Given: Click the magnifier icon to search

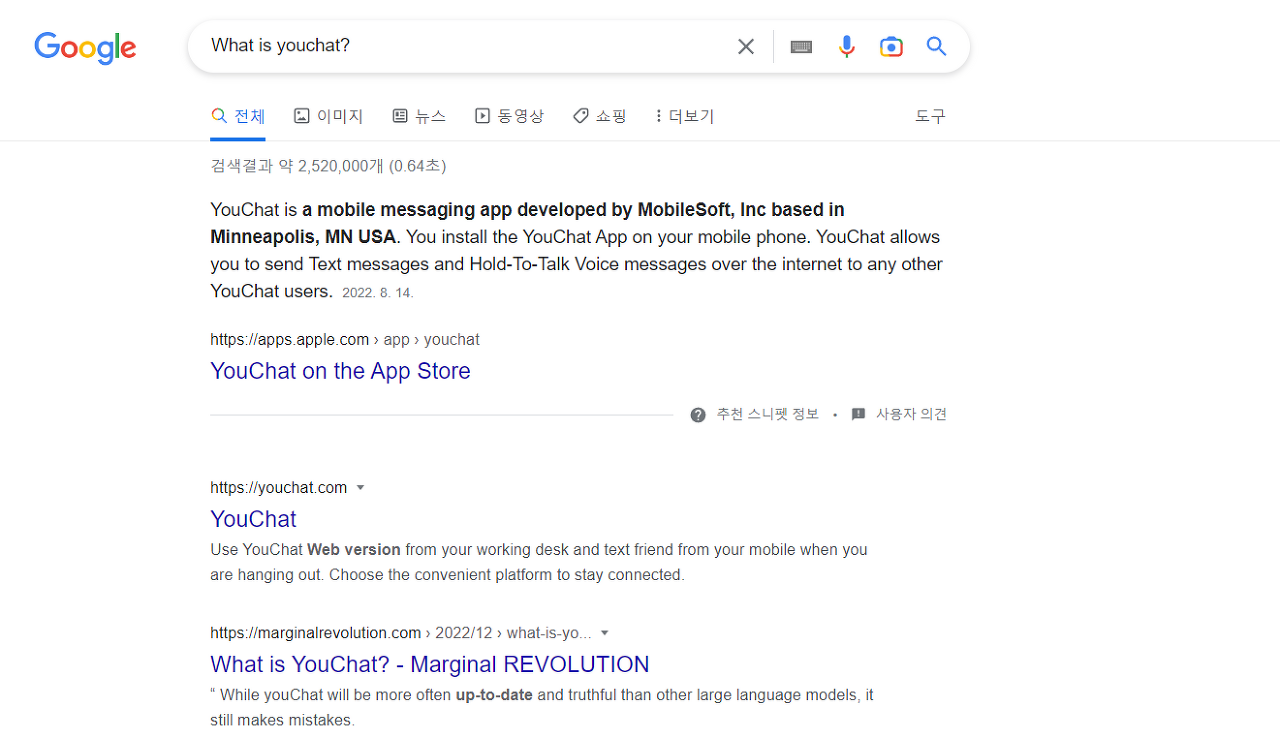Looking at the screenshot, I should (x=935, y=46).
